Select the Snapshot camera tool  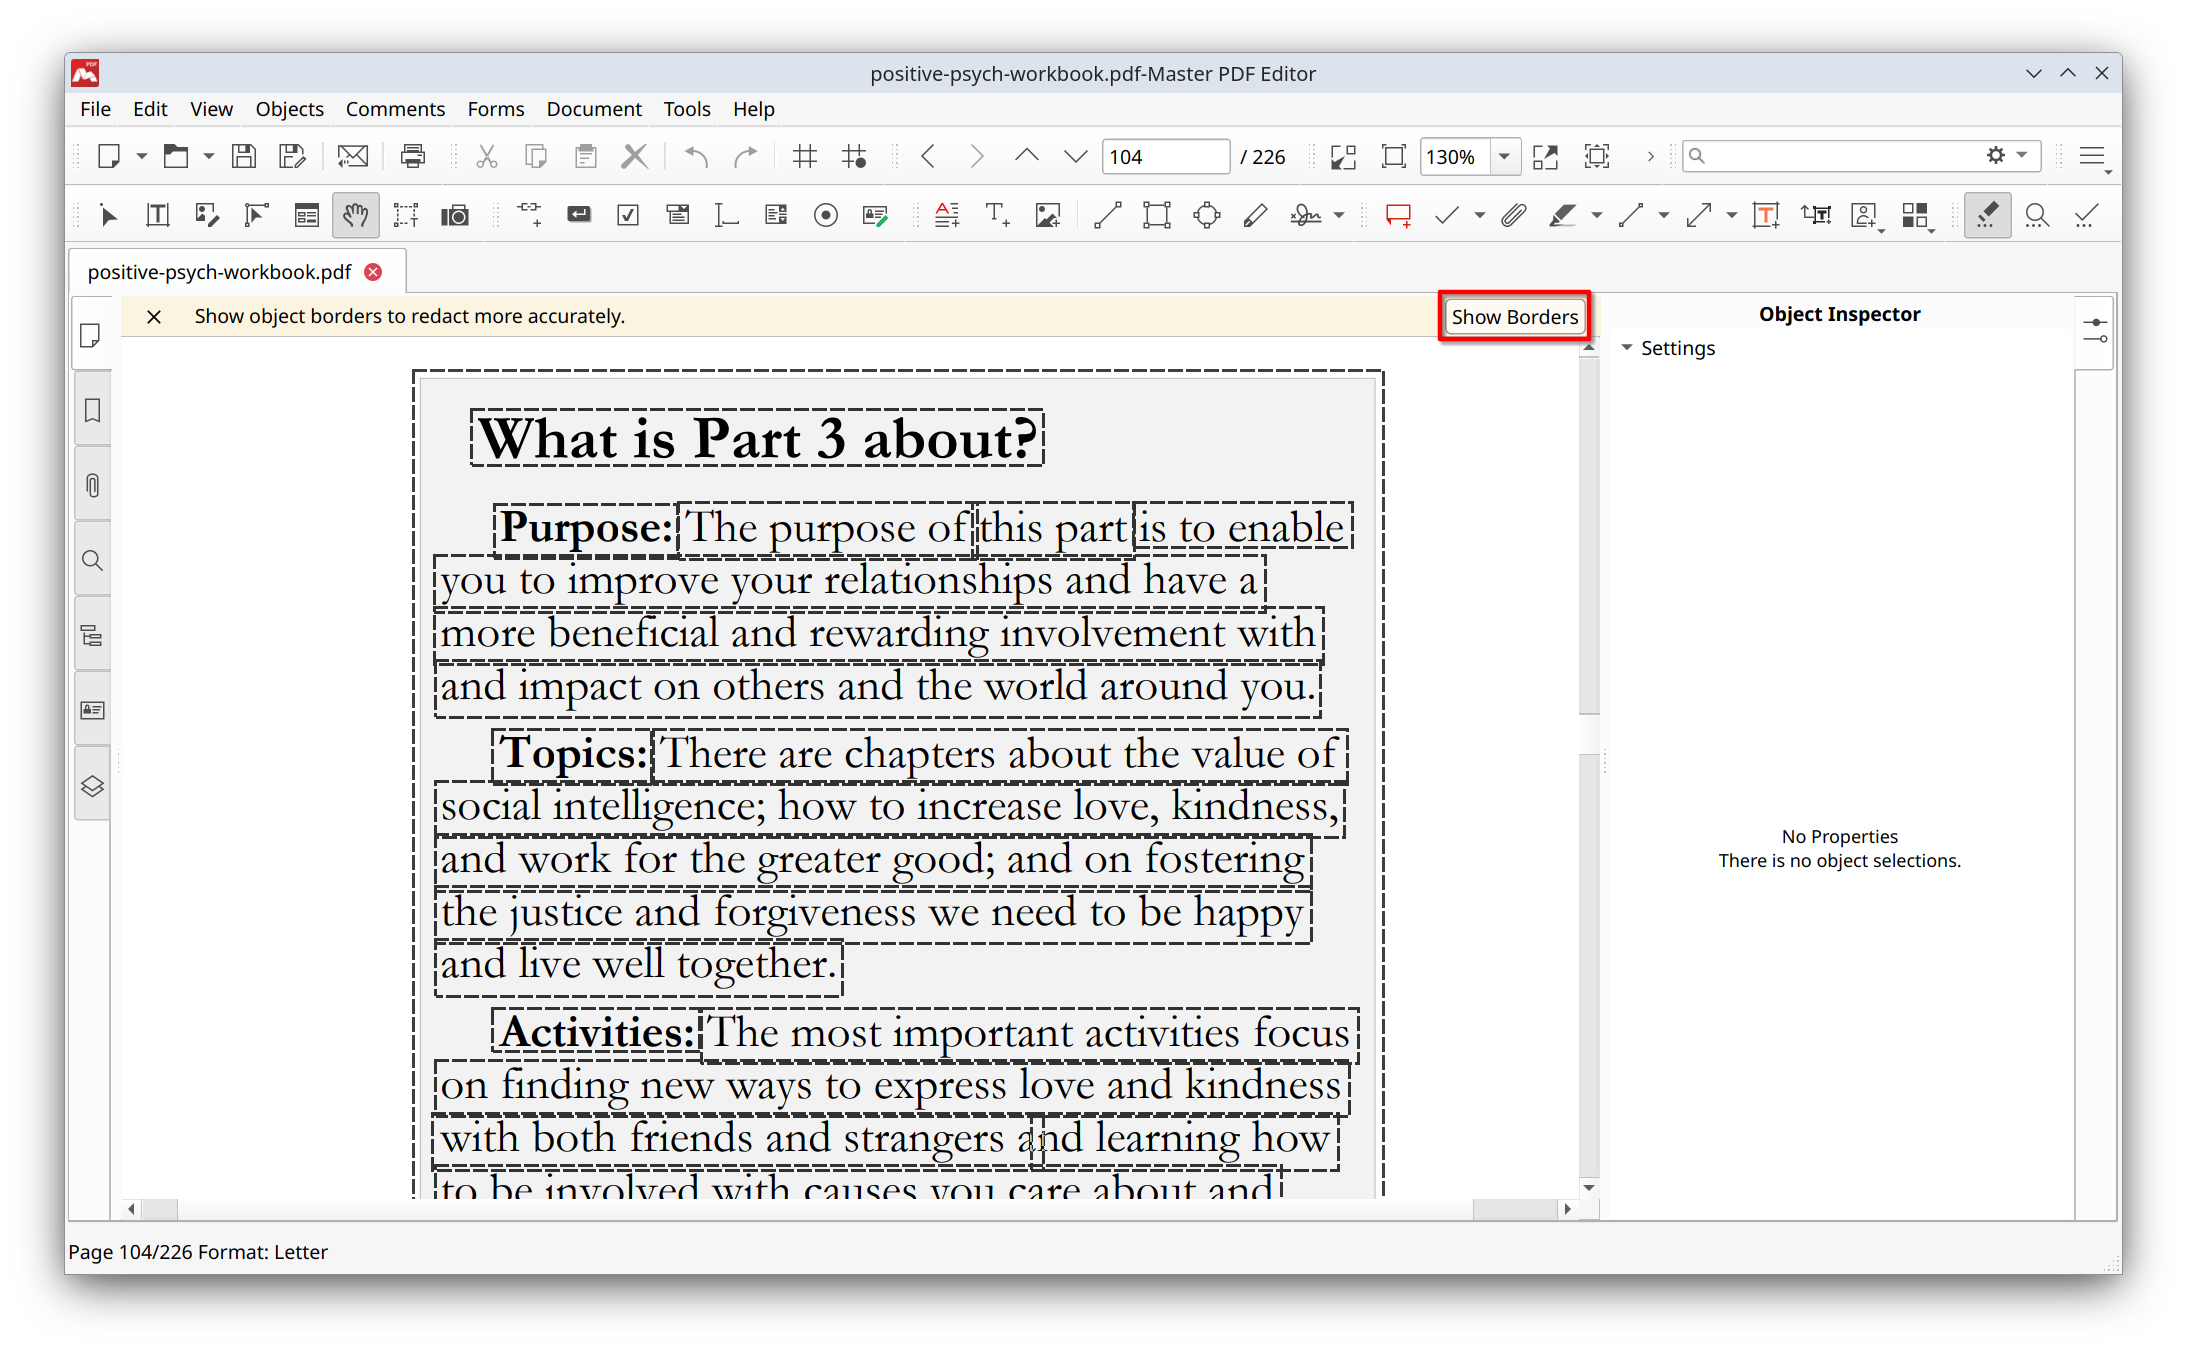click(455, 215)
